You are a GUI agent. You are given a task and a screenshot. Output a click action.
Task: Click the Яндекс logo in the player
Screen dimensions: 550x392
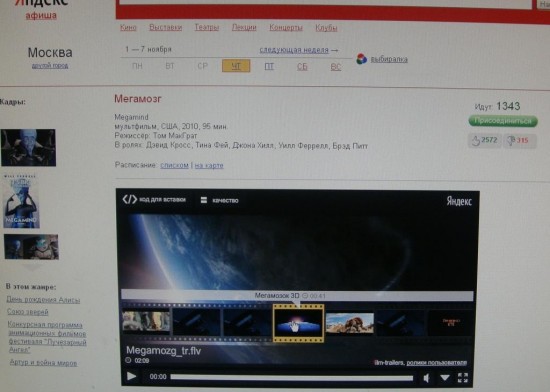coord(459,201)
